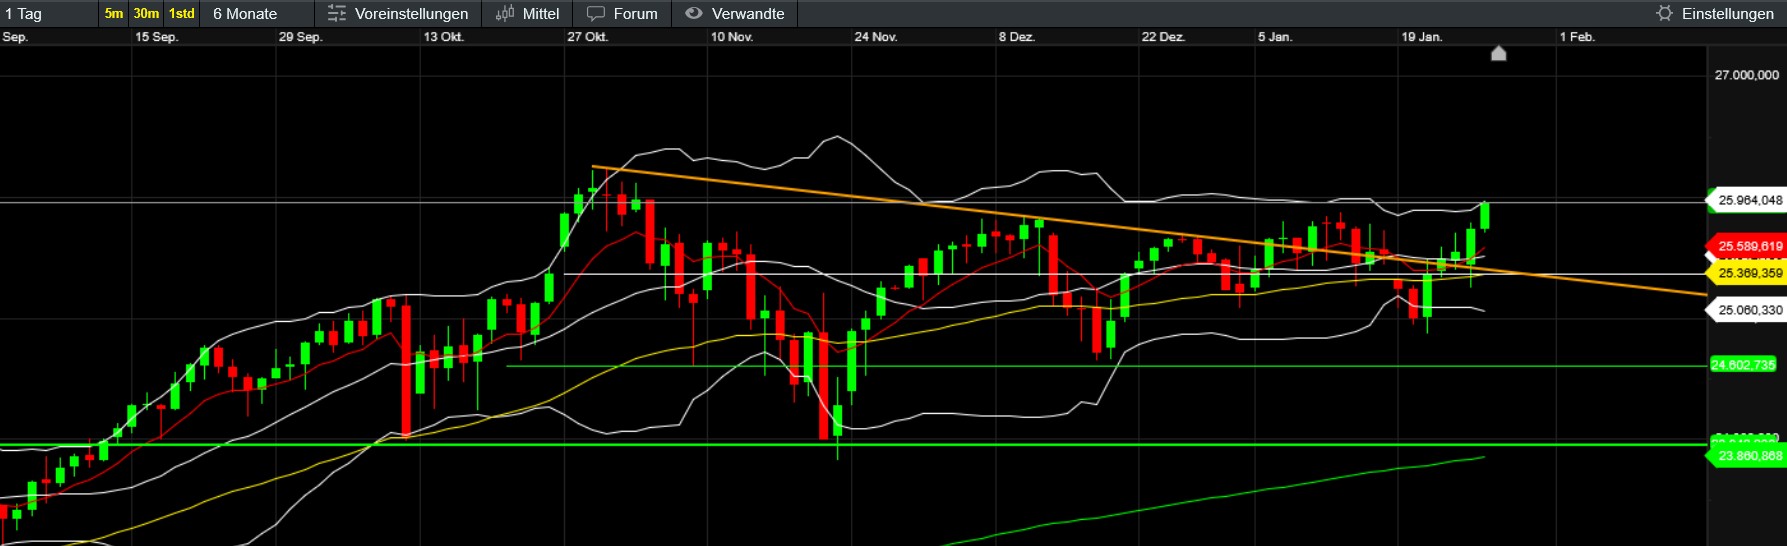1787x546 pixels.
Task: Switch to the 30m timeframe
Action: point(146,14)
